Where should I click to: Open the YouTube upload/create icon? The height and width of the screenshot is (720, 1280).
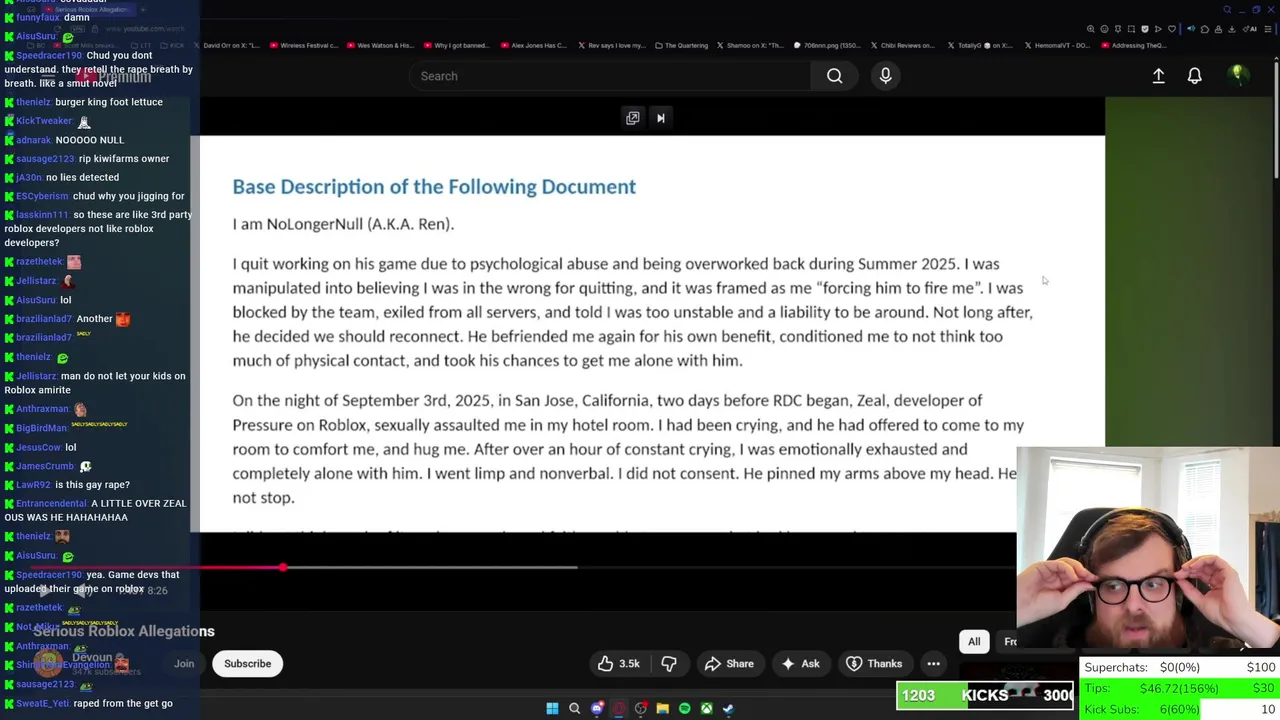[1158, 76]
